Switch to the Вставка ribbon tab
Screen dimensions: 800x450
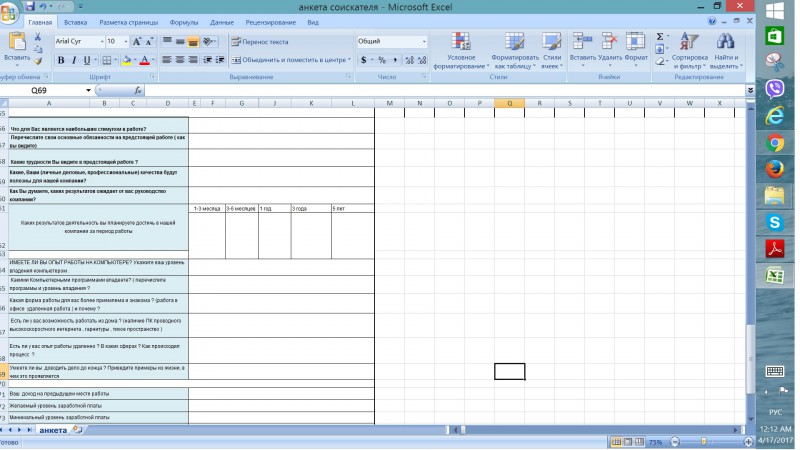(76, 22)
